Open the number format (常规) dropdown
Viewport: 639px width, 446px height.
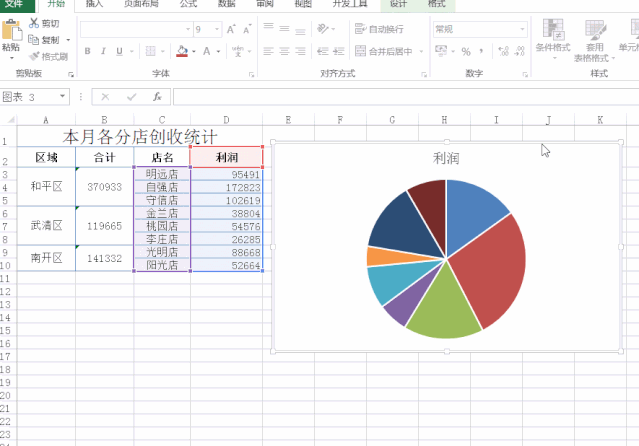point(522,29)
